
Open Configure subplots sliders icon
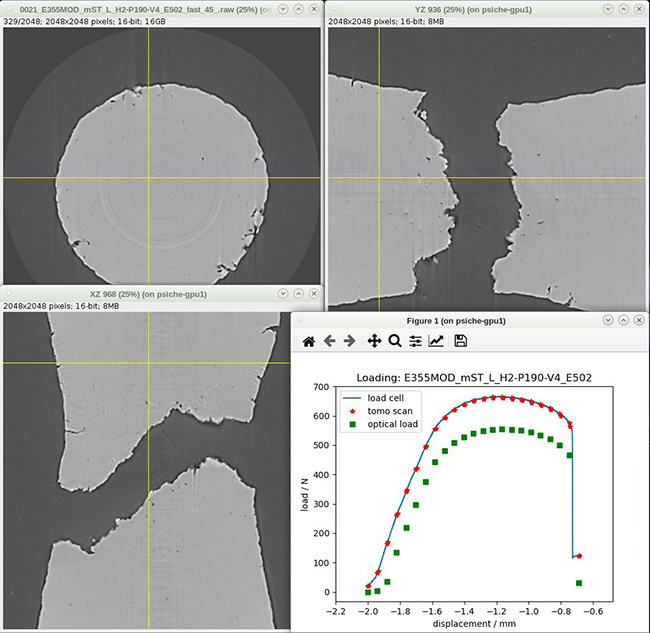coord(415,341)
